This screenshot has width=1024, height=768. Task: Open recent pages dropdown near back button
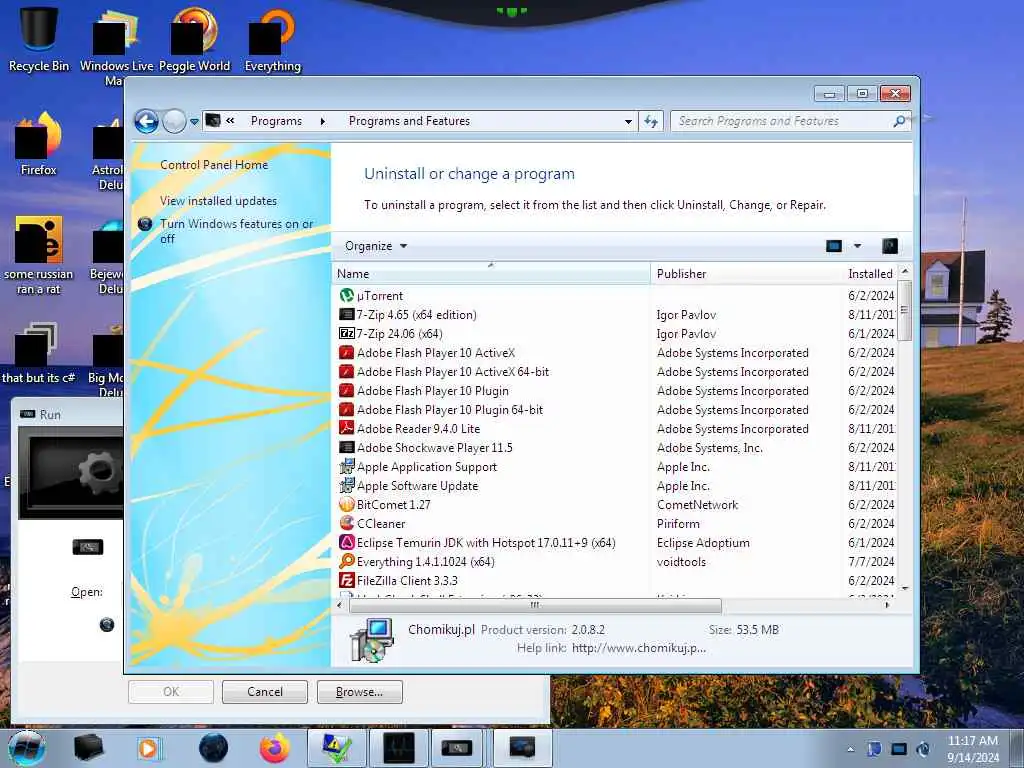[194, 122]
